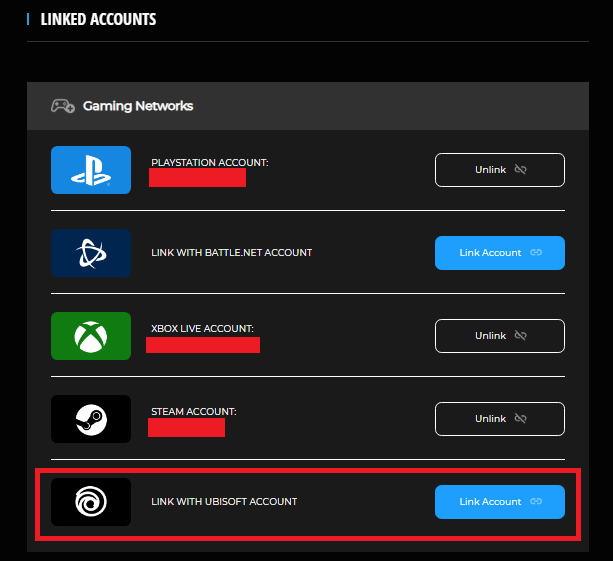Click 'LINK WITH UBISOFT ACCOUNT' text

(224, 502)
